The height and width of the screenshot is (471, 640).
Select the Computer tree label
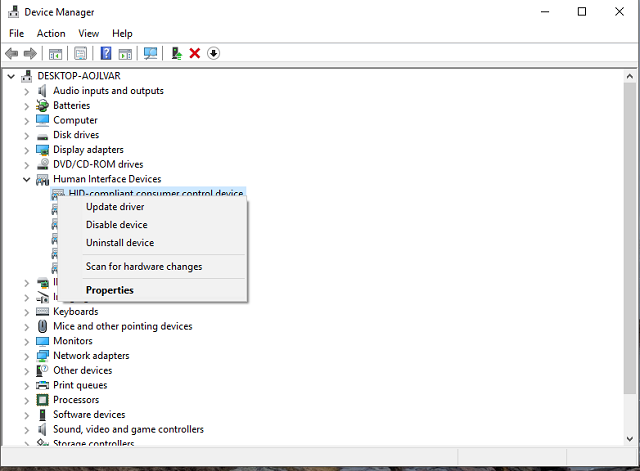coord(75,120)
